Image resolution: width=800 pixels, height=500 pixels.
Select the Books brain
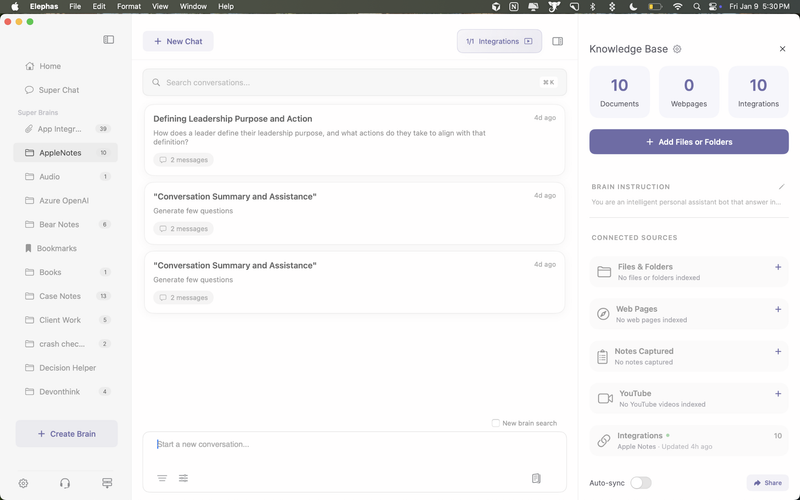click(65, 272)
